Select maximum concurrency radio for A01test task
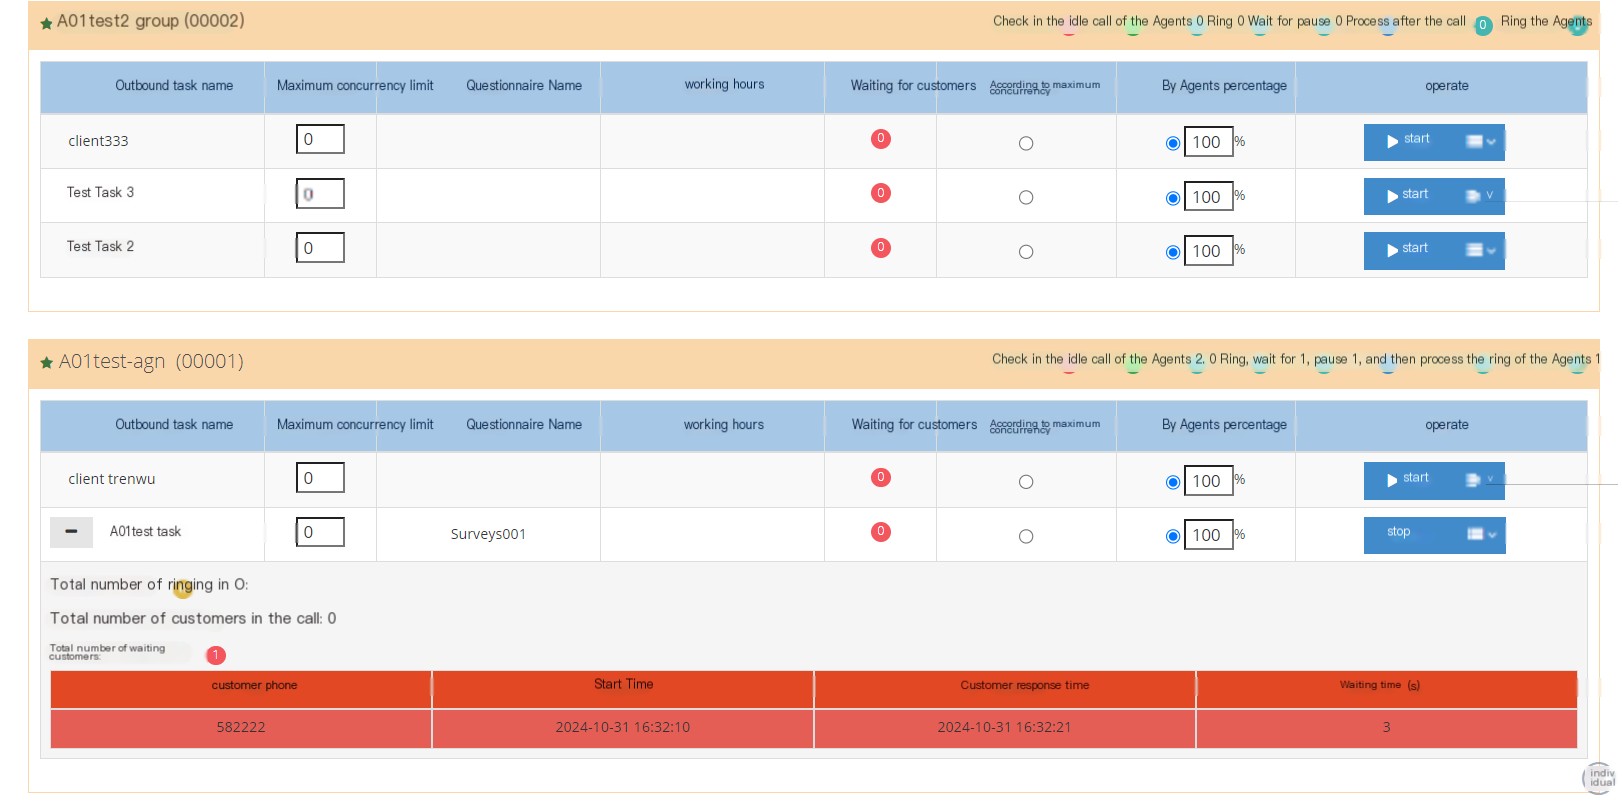Viewport: 1622px width, 806px height. click(1026, 536)
